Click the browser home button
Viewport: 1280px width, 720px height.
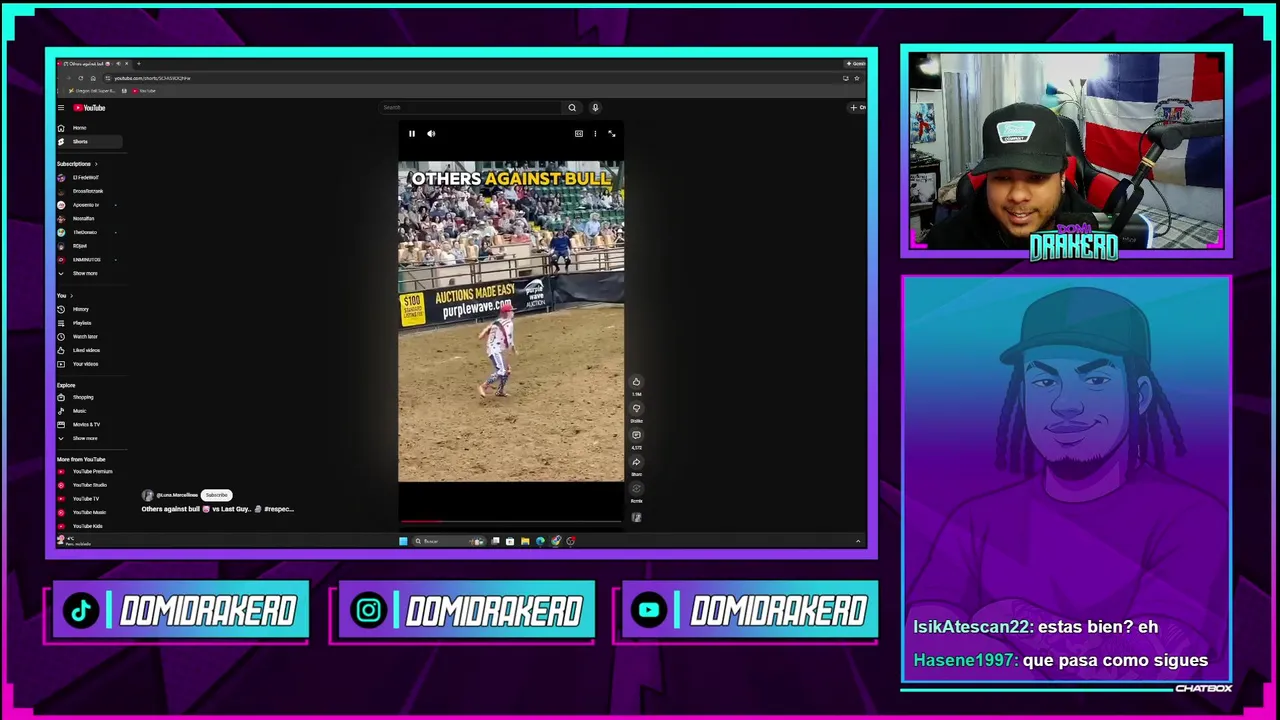coord(93,78)
